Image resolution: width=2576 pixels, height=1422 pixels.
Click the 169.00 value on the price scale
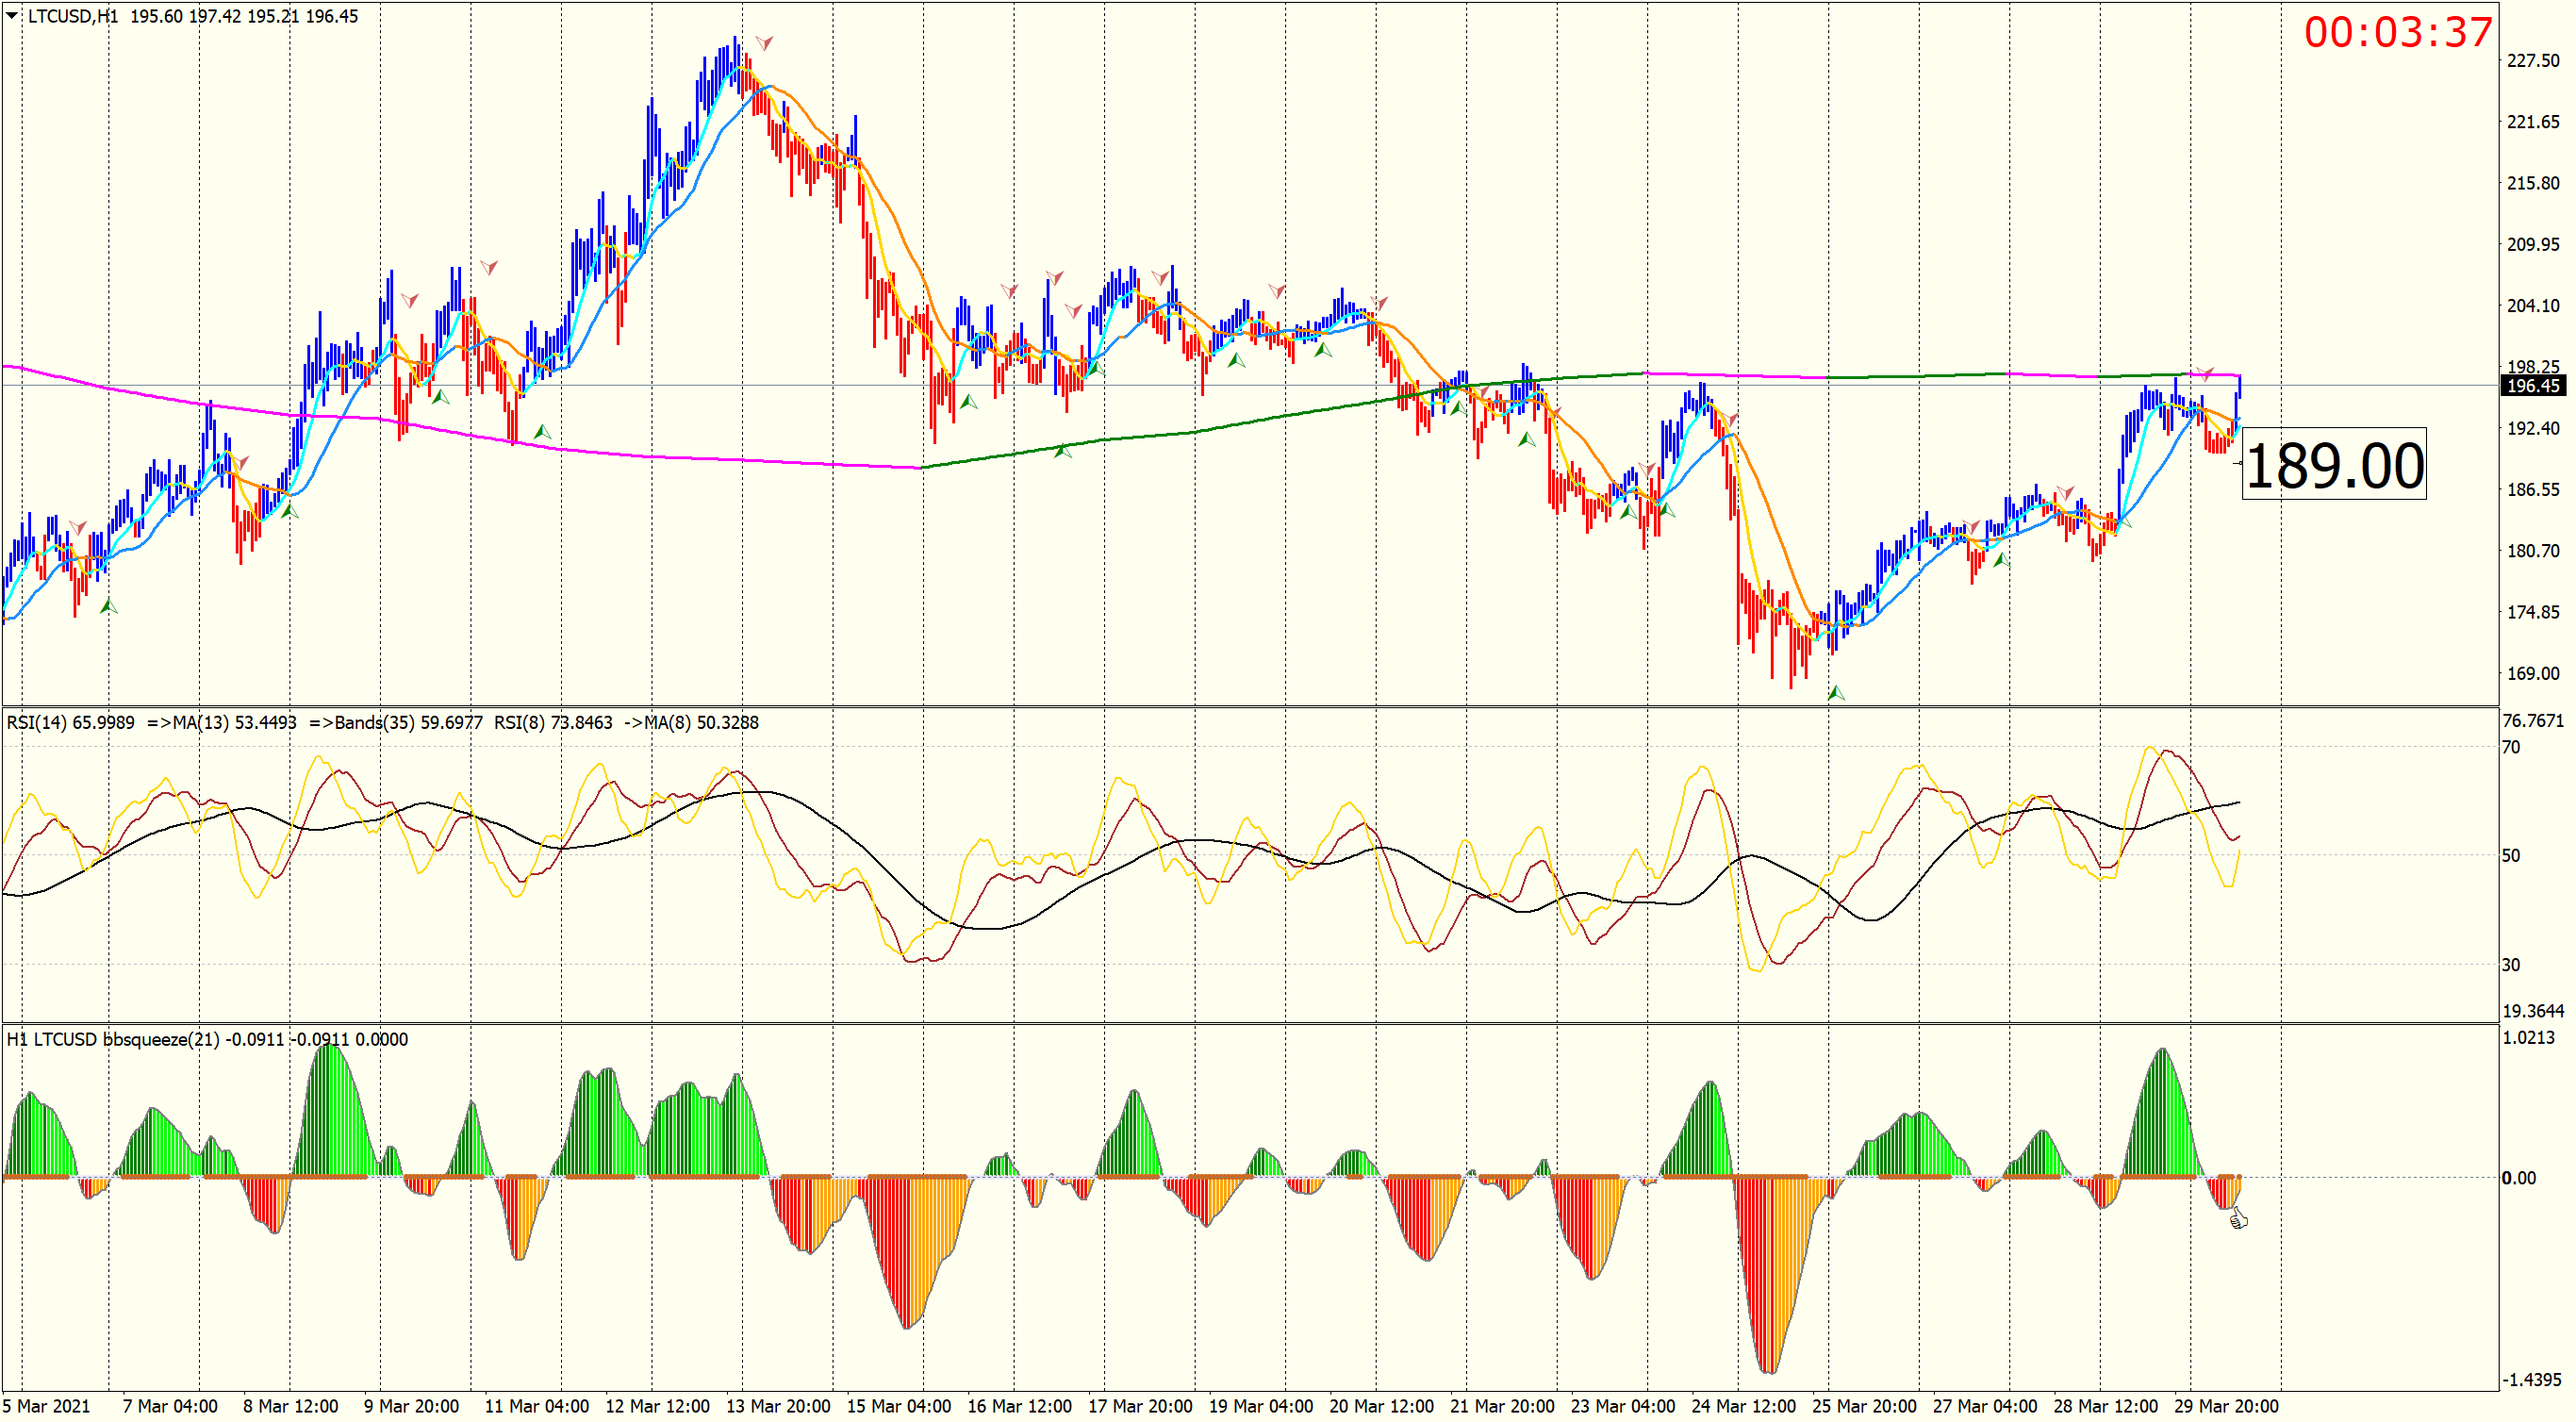(2532, 673)
